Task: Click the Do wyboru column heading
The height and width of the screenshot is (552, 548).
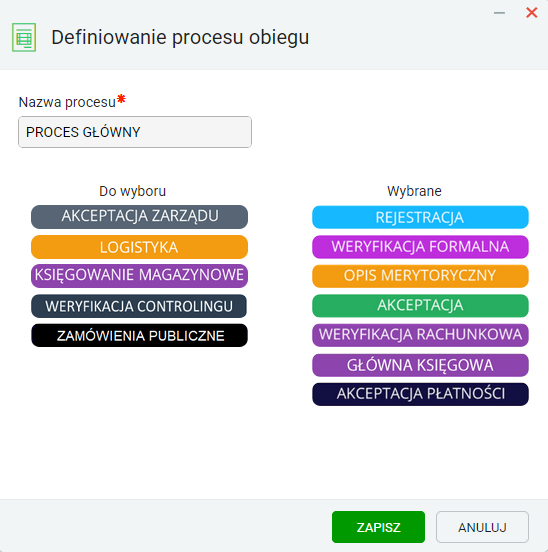Action: tap(132, 191)
